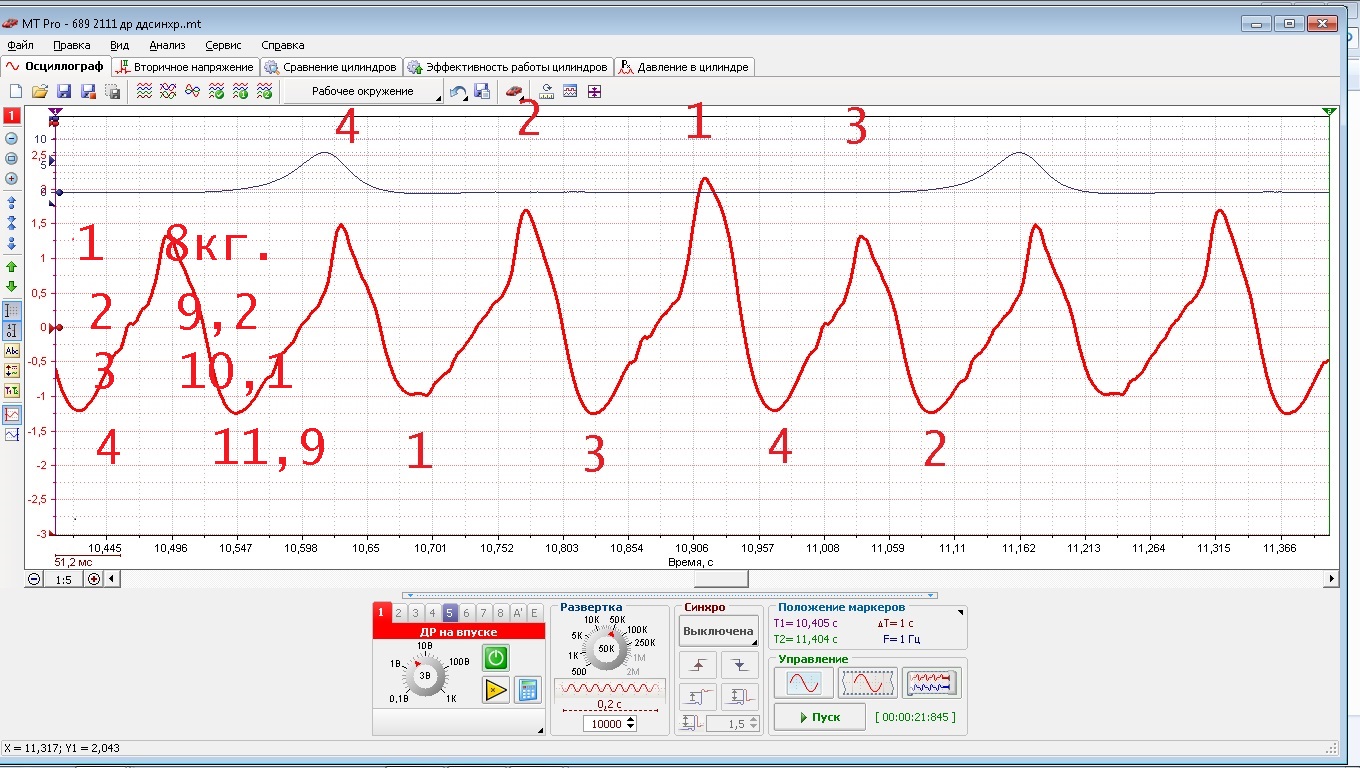This screenshot has width=1360, height=768.
Task: Select channel tab 1 in the channel panel
Action: pos(381,613)
